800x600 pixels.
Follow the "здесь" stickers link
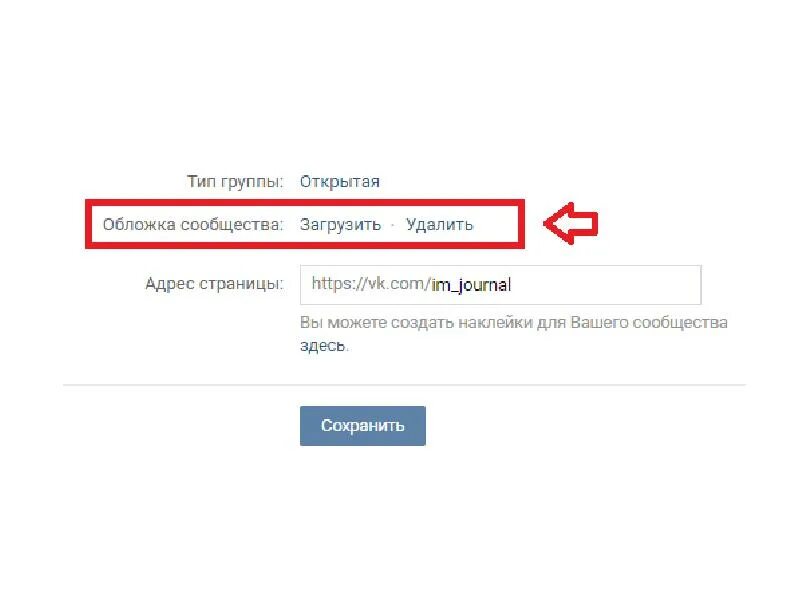pyautogui.click(x=322, y=345)
